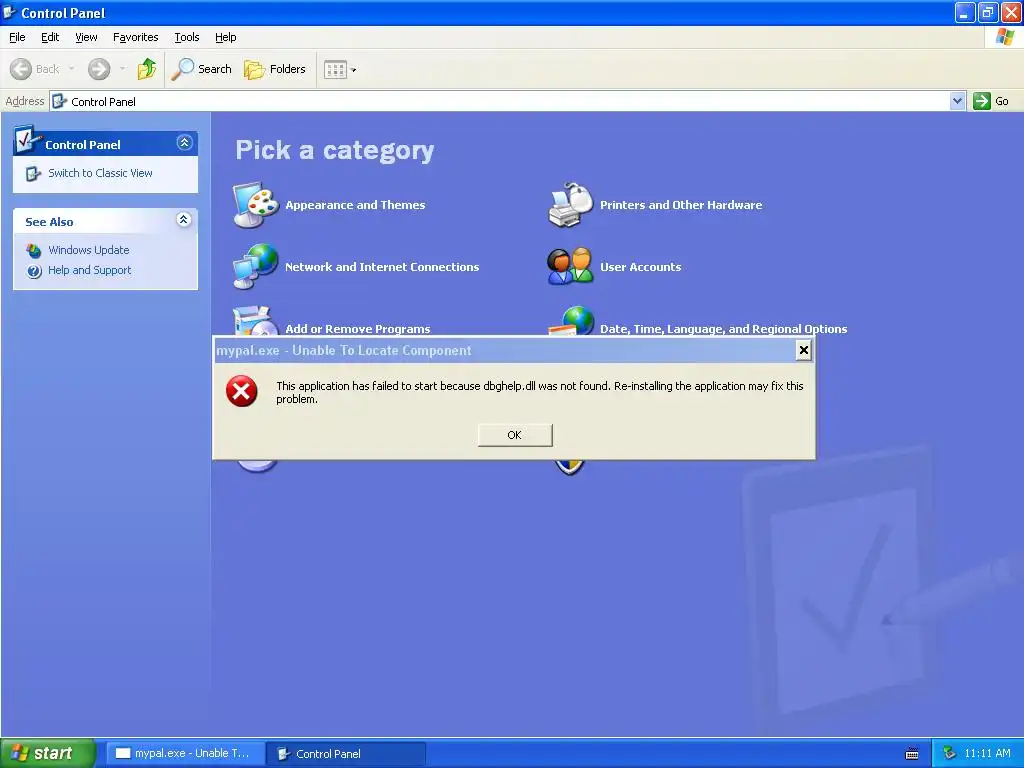This screenshot has width=1024, height=768.
Task: Collapse the See Also section
Action: tap(184, 220)
